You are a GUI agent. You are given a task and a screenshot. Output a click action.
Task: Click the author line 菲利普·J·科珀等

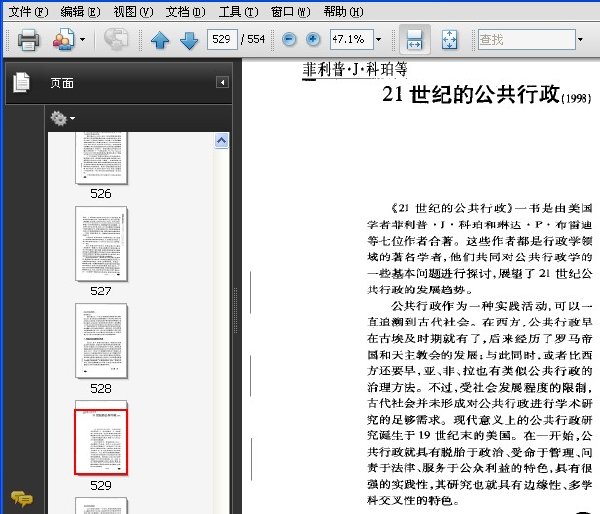click(355, 69)
